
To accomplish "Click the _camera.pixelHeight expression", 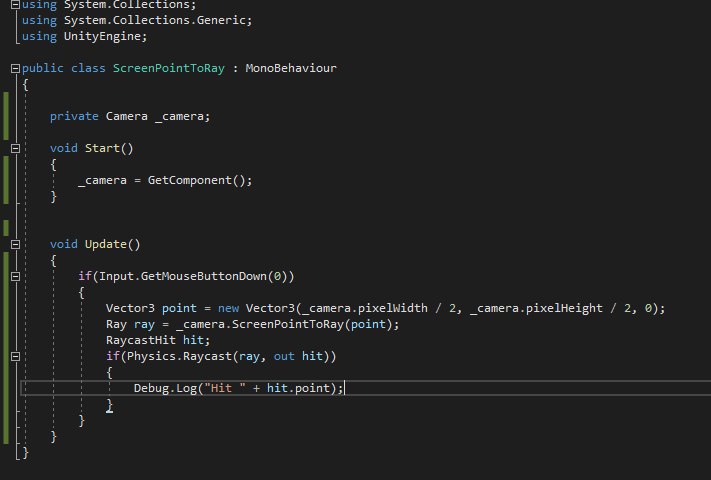I will click(x=536, y=308).
